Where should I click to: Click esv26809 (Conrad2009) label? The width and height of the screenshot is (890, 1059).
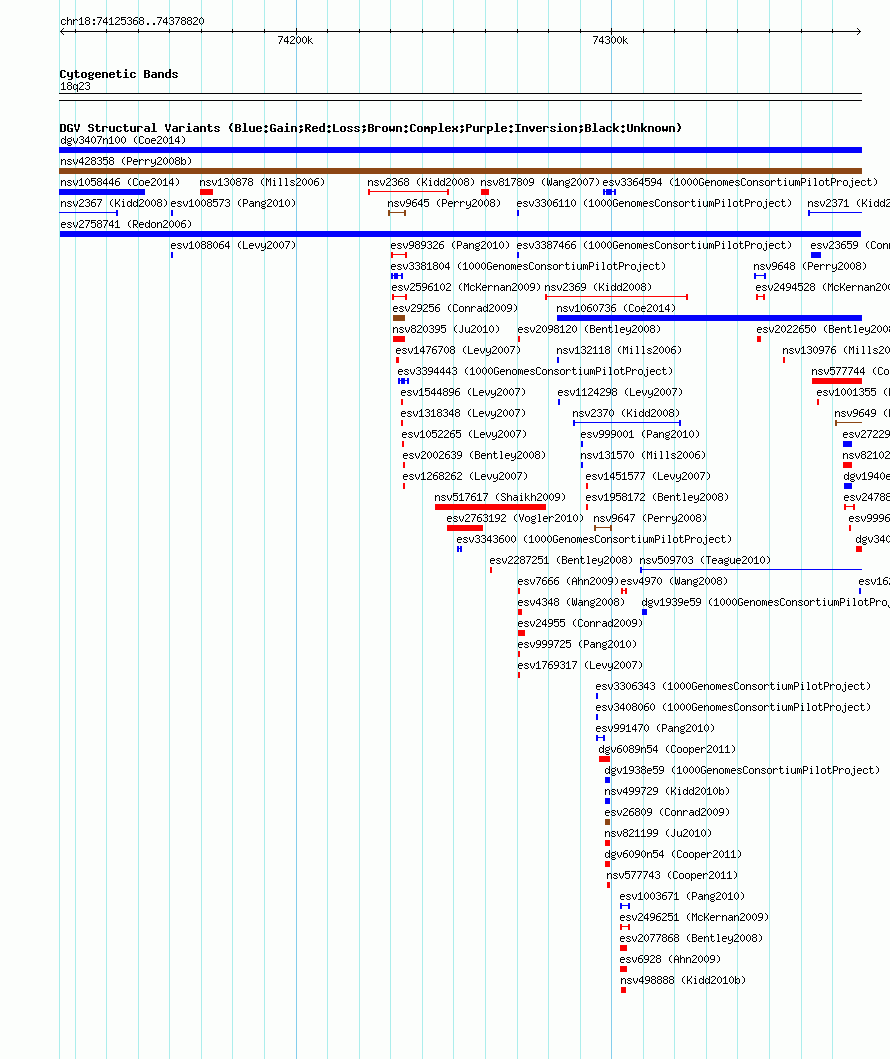[667, 812]
